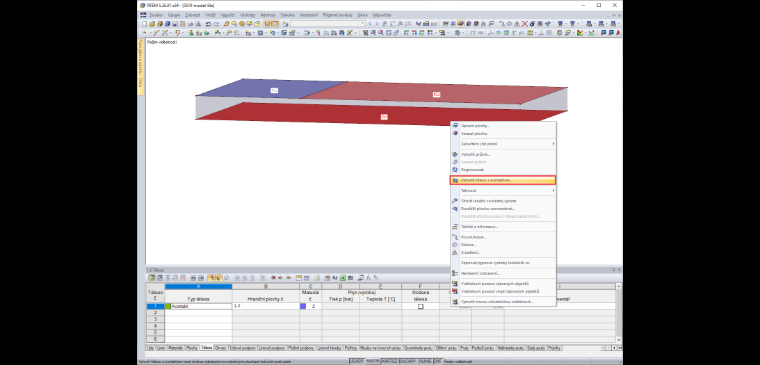Toggle RASTR in the status bar
The image size is (760, 365).
[x=372, y=361]
